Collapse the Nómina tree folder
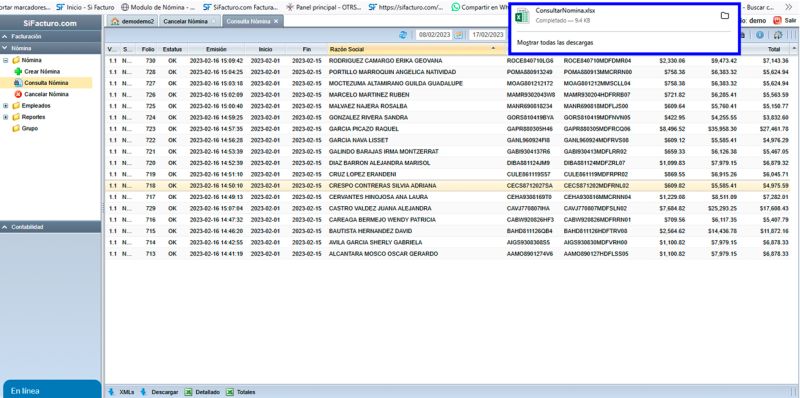This screenshot has width=800, height=398. [x=6, y=60]
